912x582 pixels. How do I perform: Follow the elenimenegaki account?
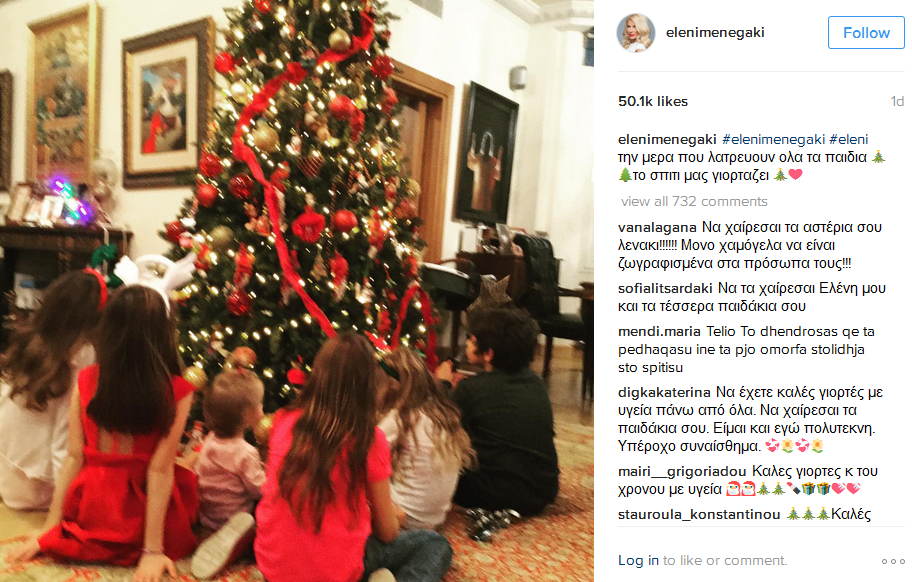point(866,33)
